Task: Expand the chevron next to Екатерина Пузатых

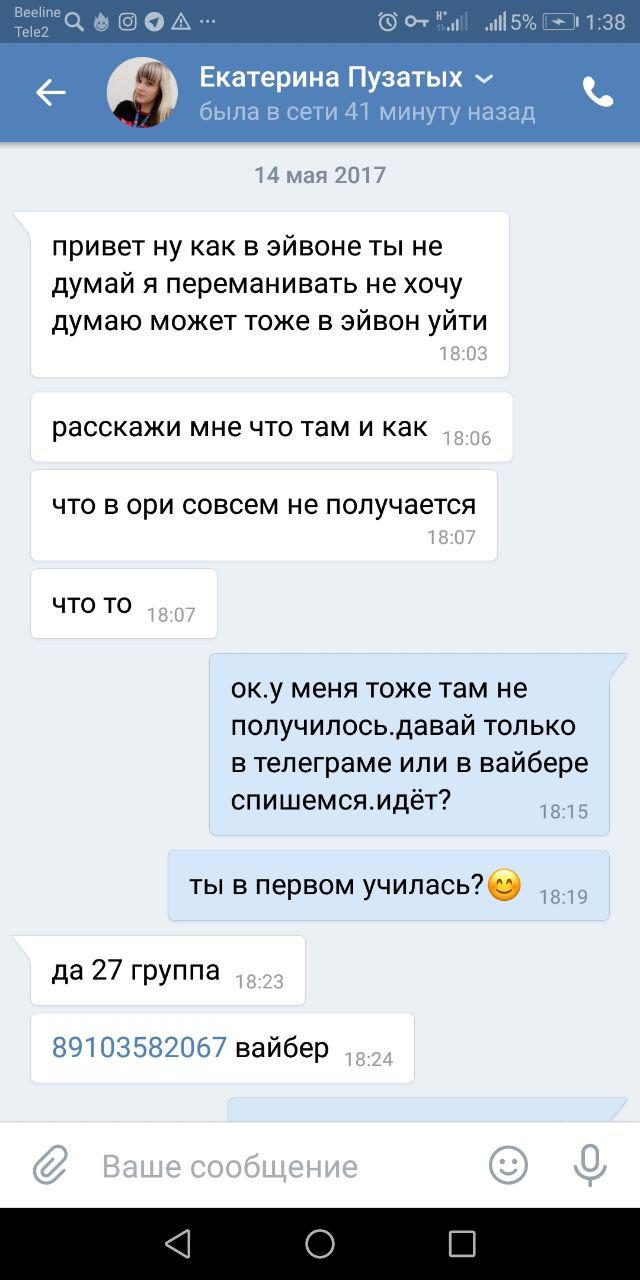Action: click(483, 78)
